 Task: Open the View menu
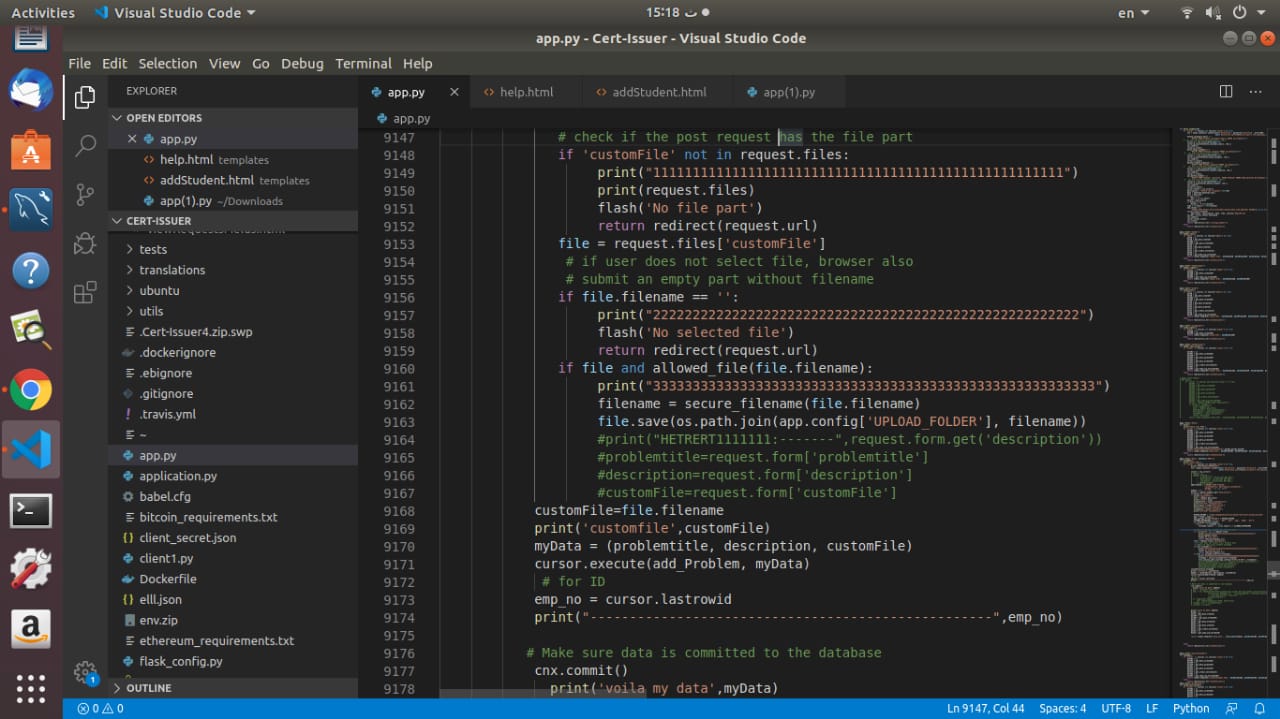pos(224,63)
